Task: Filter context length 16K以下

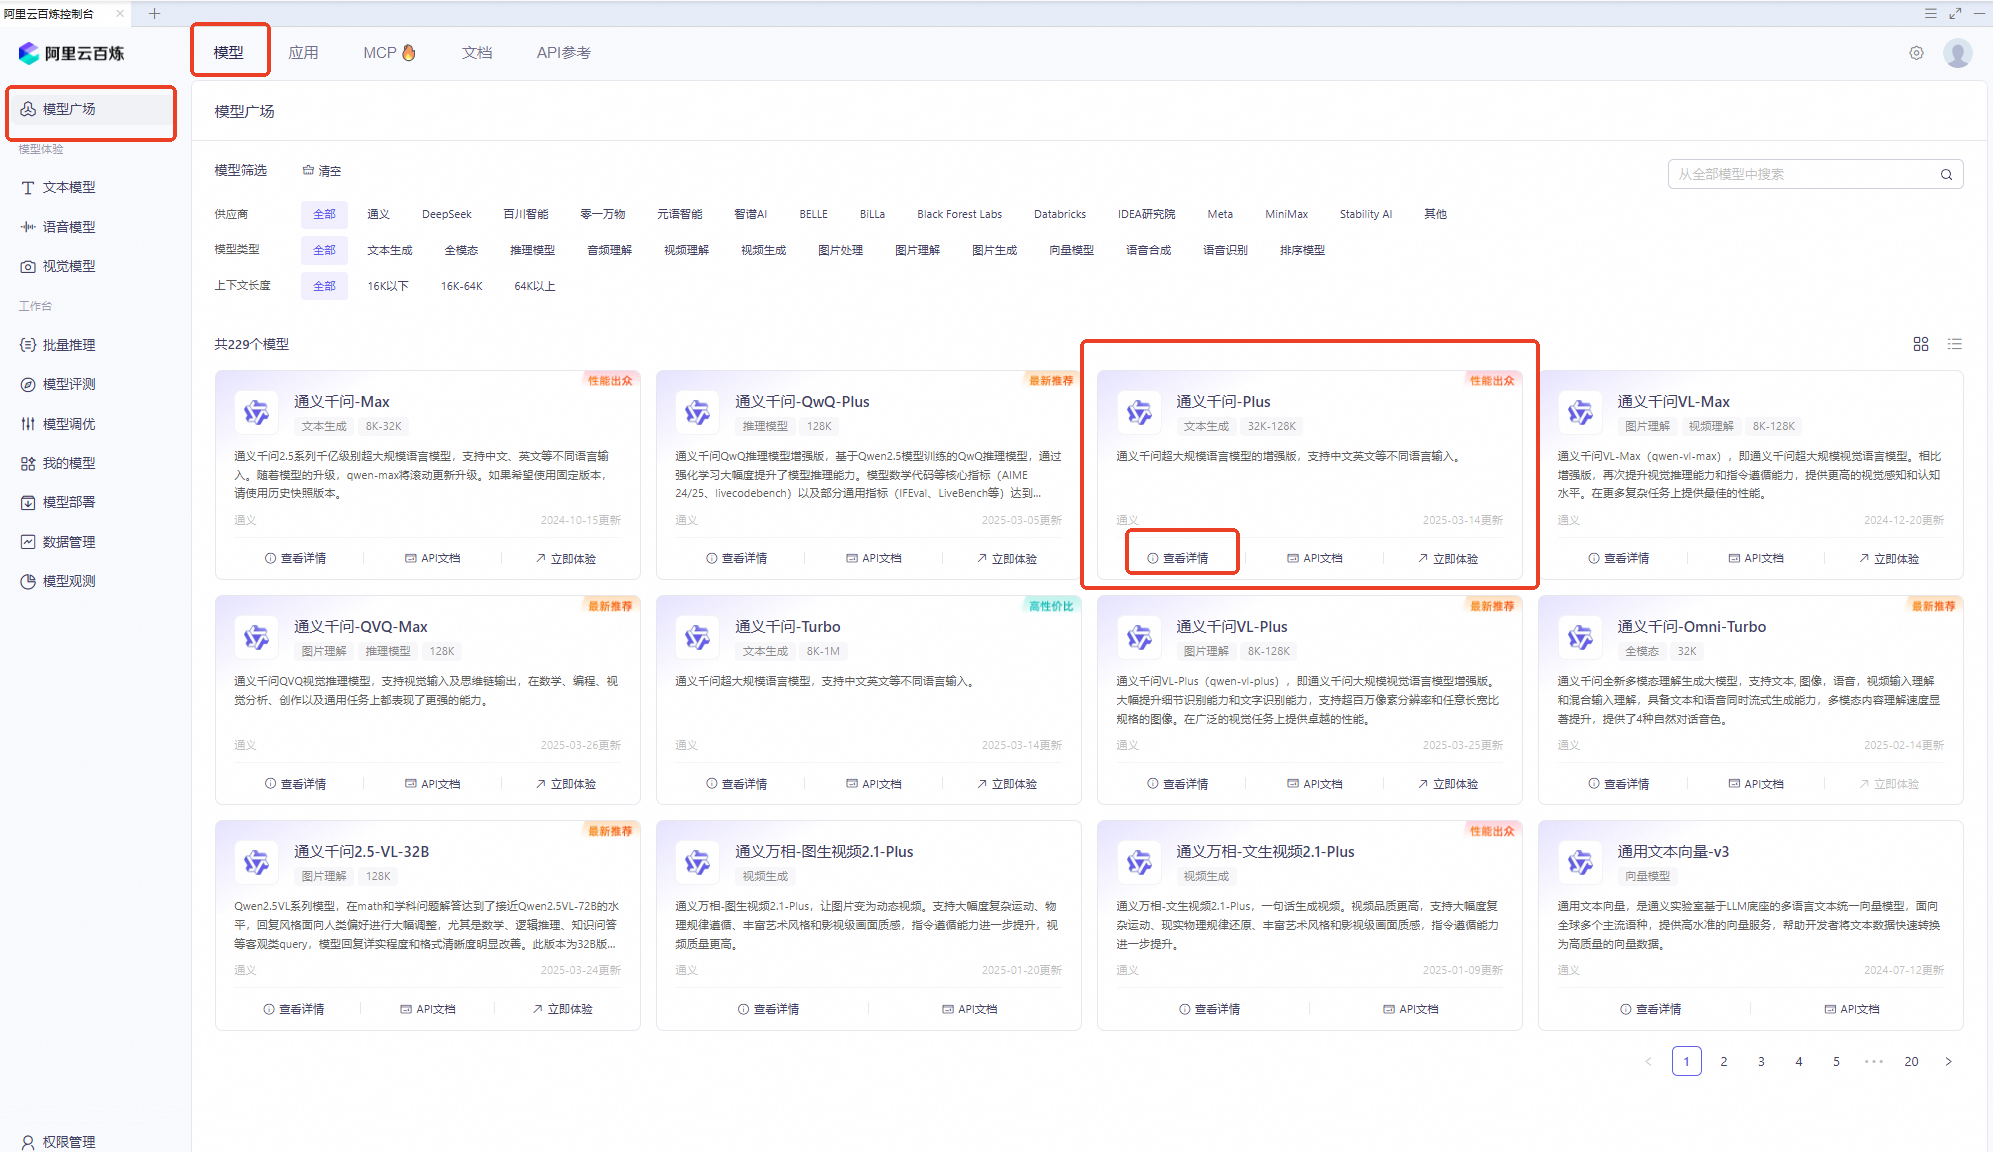Action: [388, 286]
